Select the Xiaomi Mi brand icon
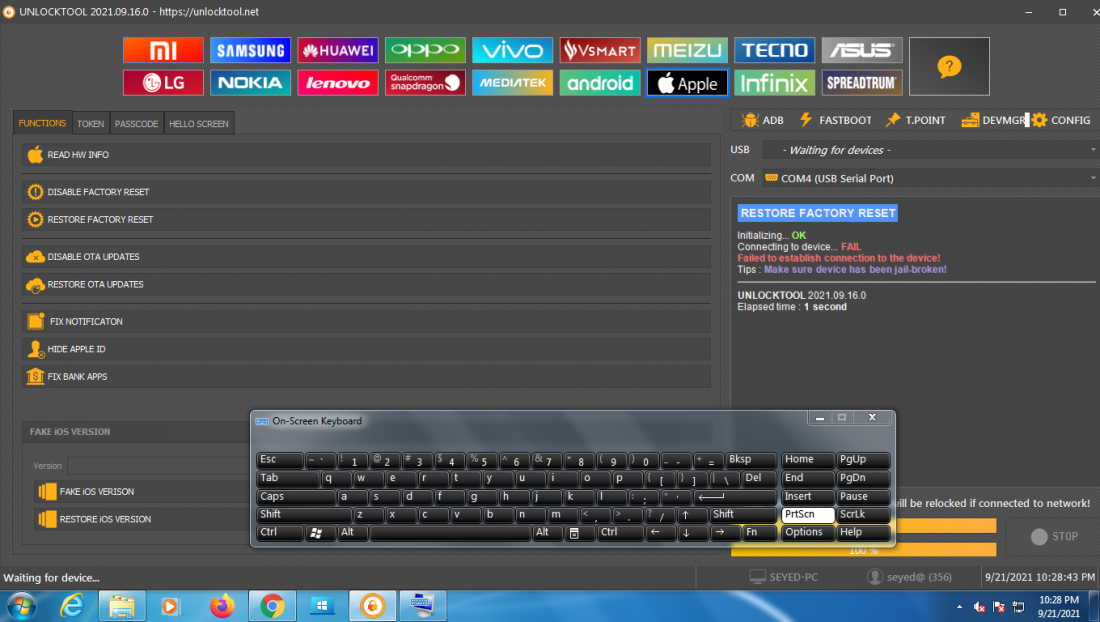Image resolution: width=1100 pixels, height=622 pixels. [x=163, y=50]
